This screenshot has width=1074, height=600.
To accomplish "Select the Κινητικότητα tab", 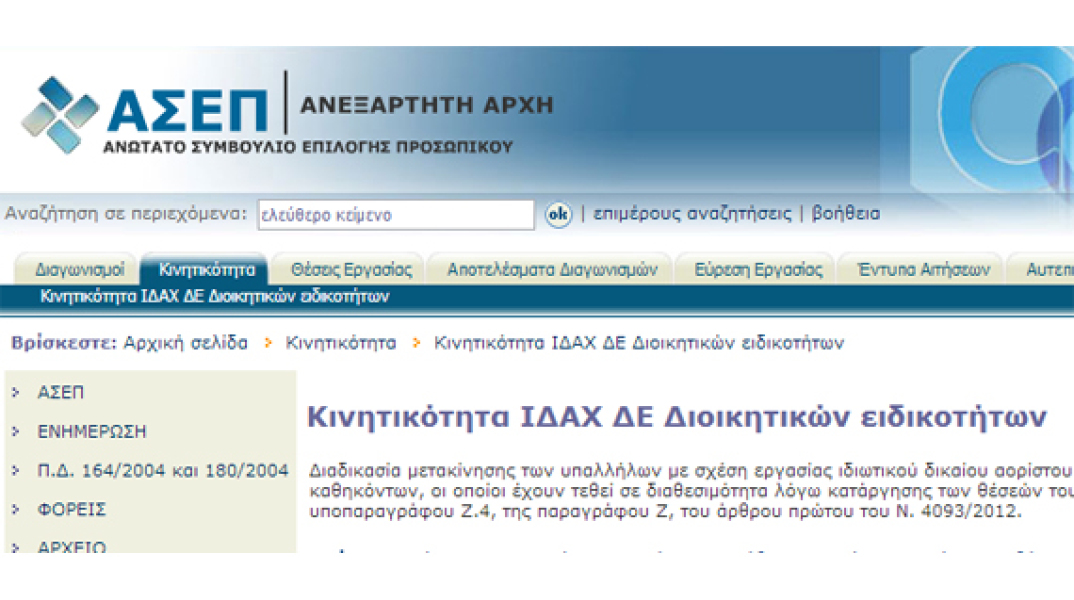I will click(206, 270).
